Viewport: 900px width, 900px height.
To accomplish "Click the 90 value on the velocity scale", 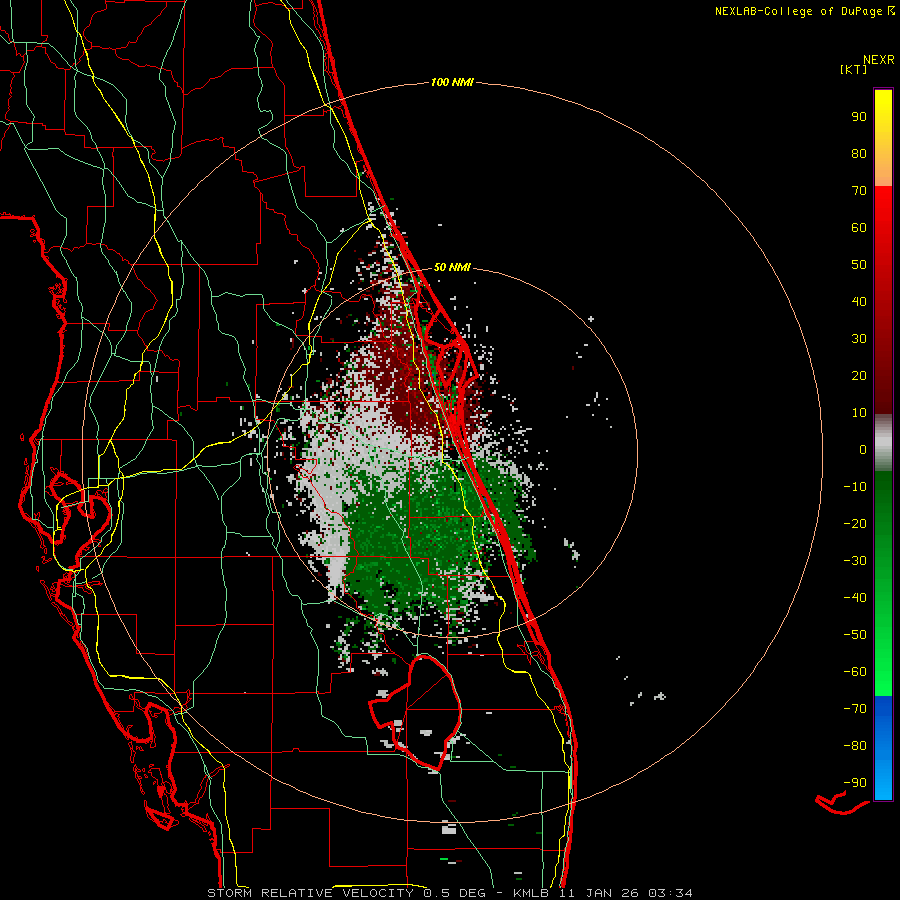I will click(859, 117).
